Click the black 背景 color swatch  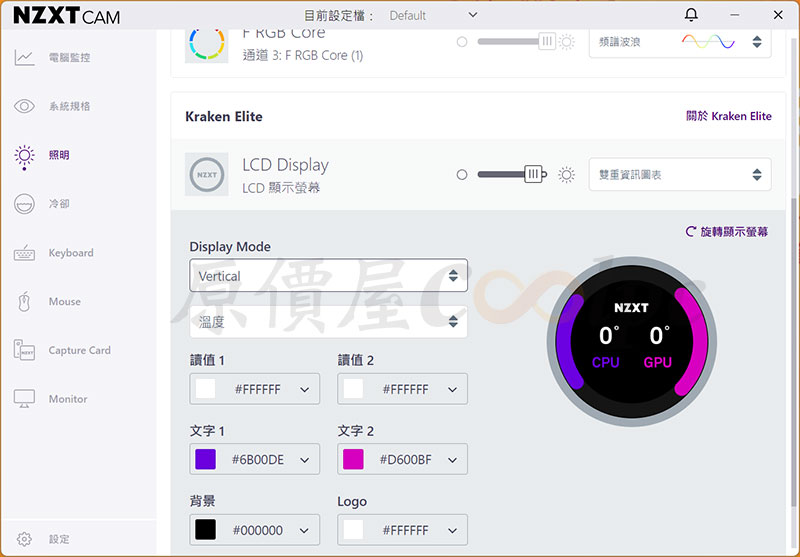coord(206,530)
